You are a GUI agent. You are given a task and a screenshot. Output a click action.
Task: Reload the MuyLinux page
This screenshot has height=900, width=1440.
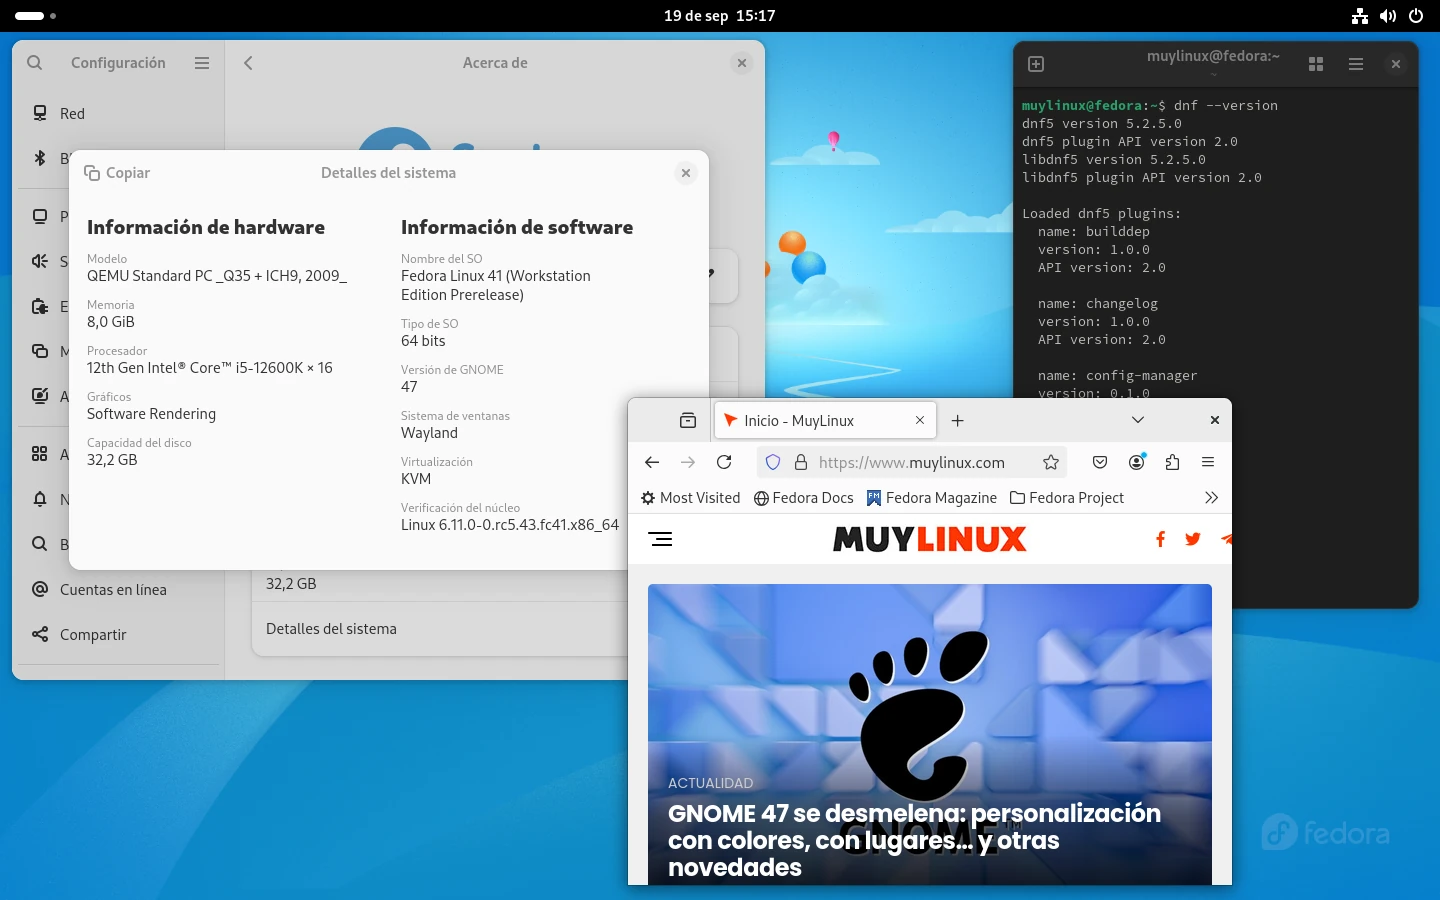pyautogui.click(x=725, y=462)
